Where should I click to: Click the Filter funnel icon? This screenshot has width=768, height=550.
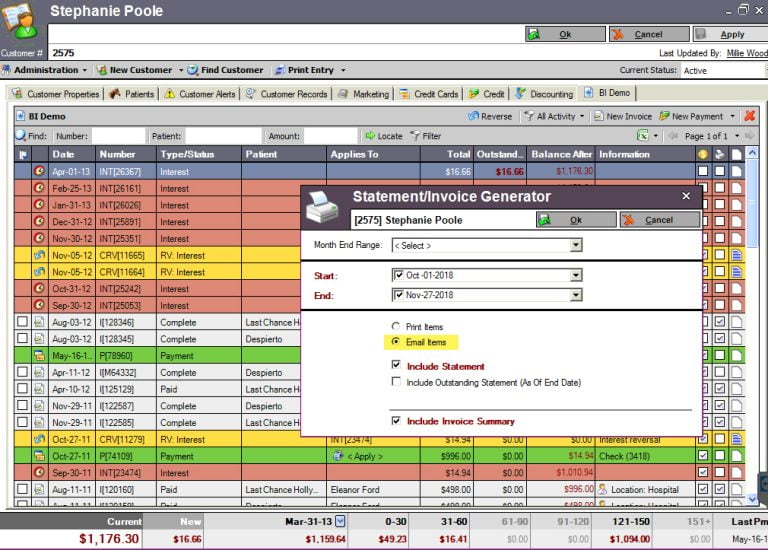tap(414, 136)
